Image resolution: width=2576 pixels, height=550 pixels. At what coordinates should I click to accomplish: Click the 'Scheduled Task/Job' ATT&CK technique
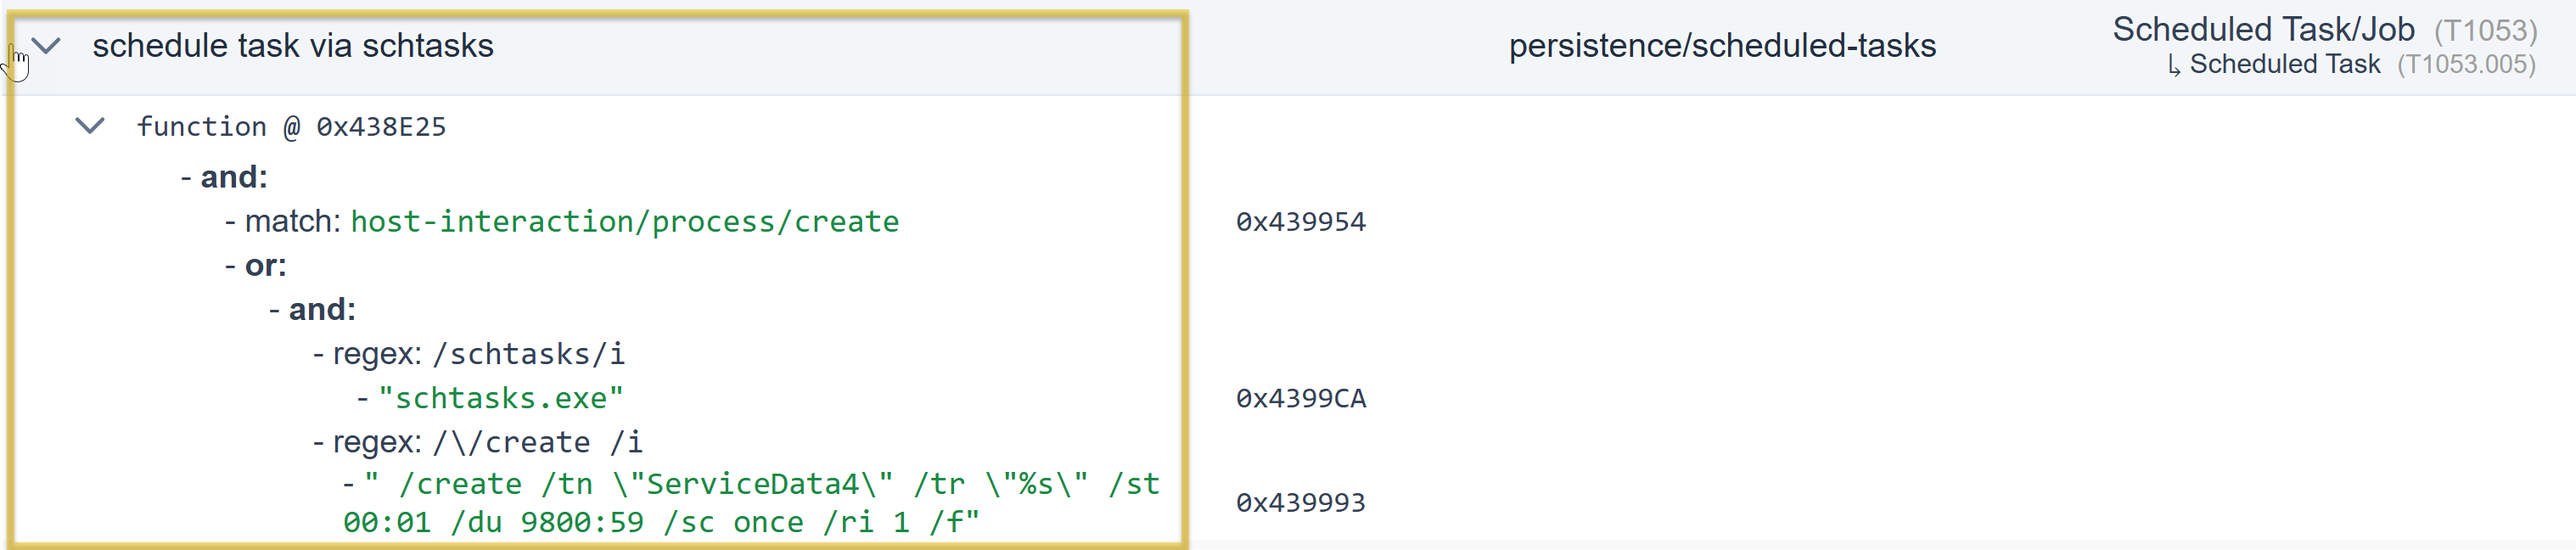[2263, 30]
